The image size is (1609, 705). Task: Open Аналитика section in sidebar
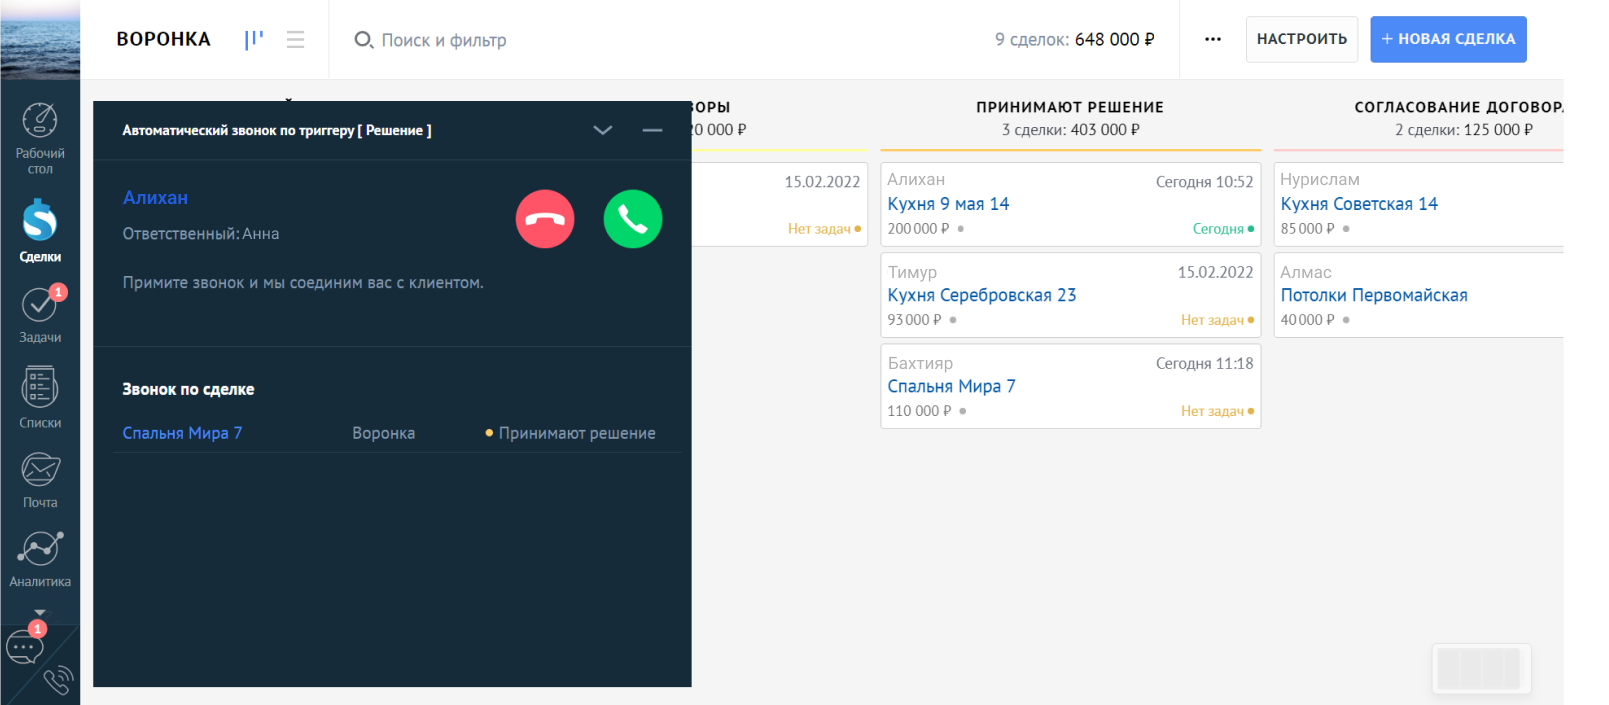40,558
